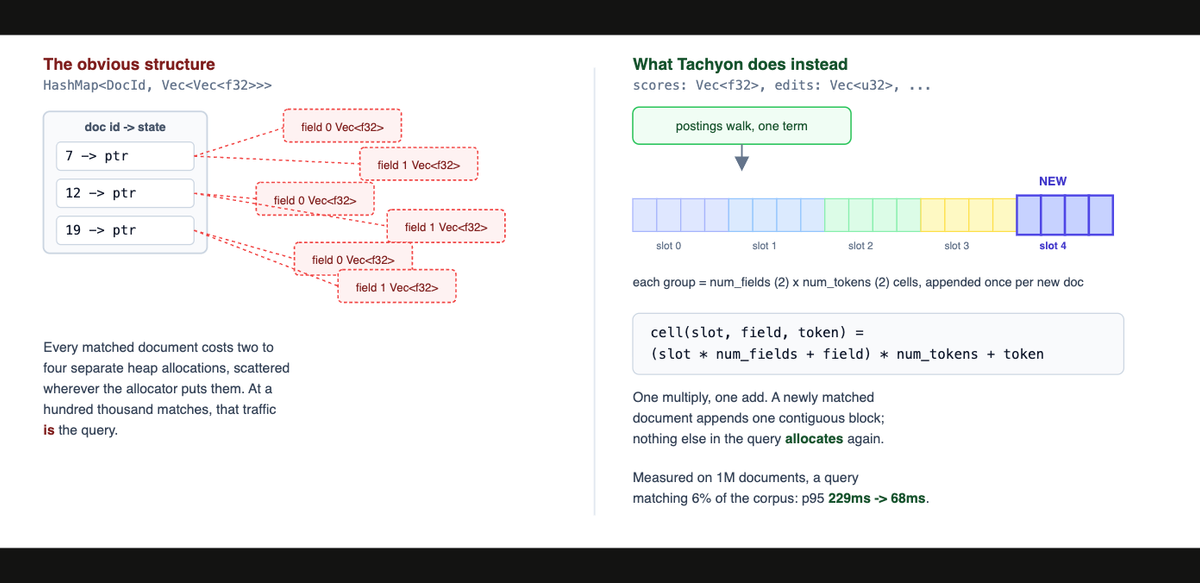Click the 'p95 229ms -> 68ms' result text

(x=866, y=497)
